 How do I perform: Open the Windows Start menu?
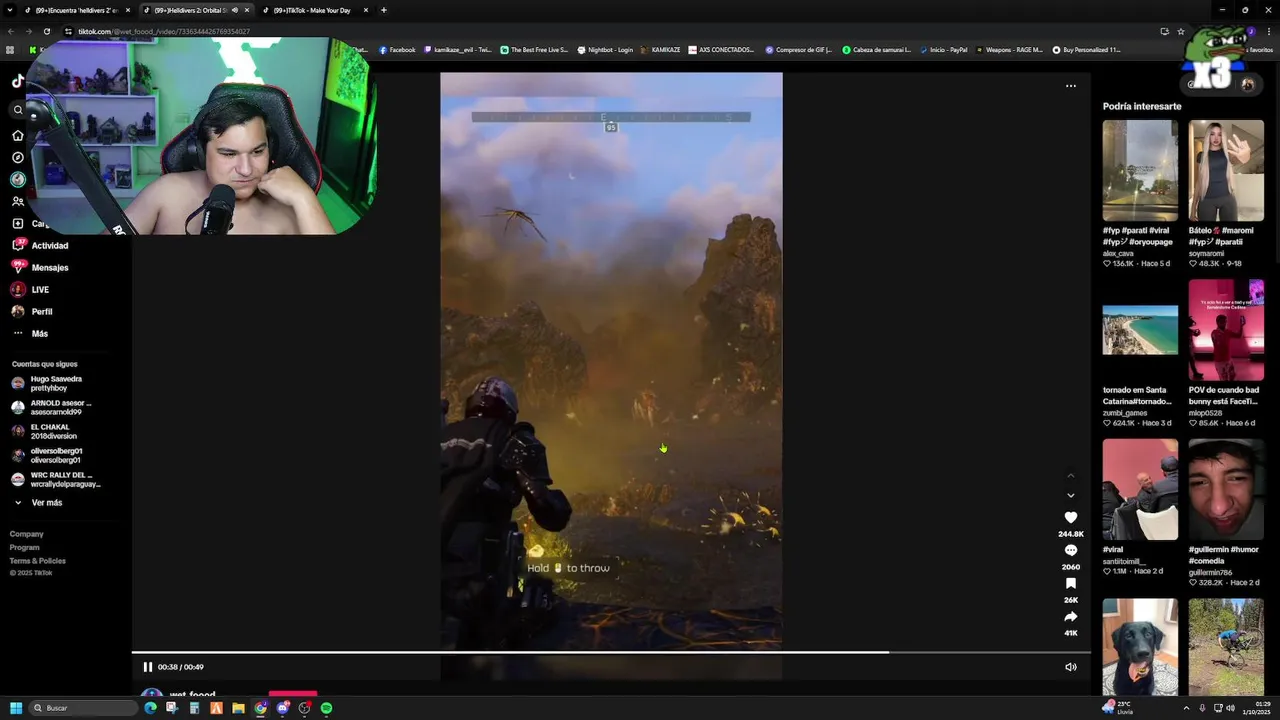(16, 708)
